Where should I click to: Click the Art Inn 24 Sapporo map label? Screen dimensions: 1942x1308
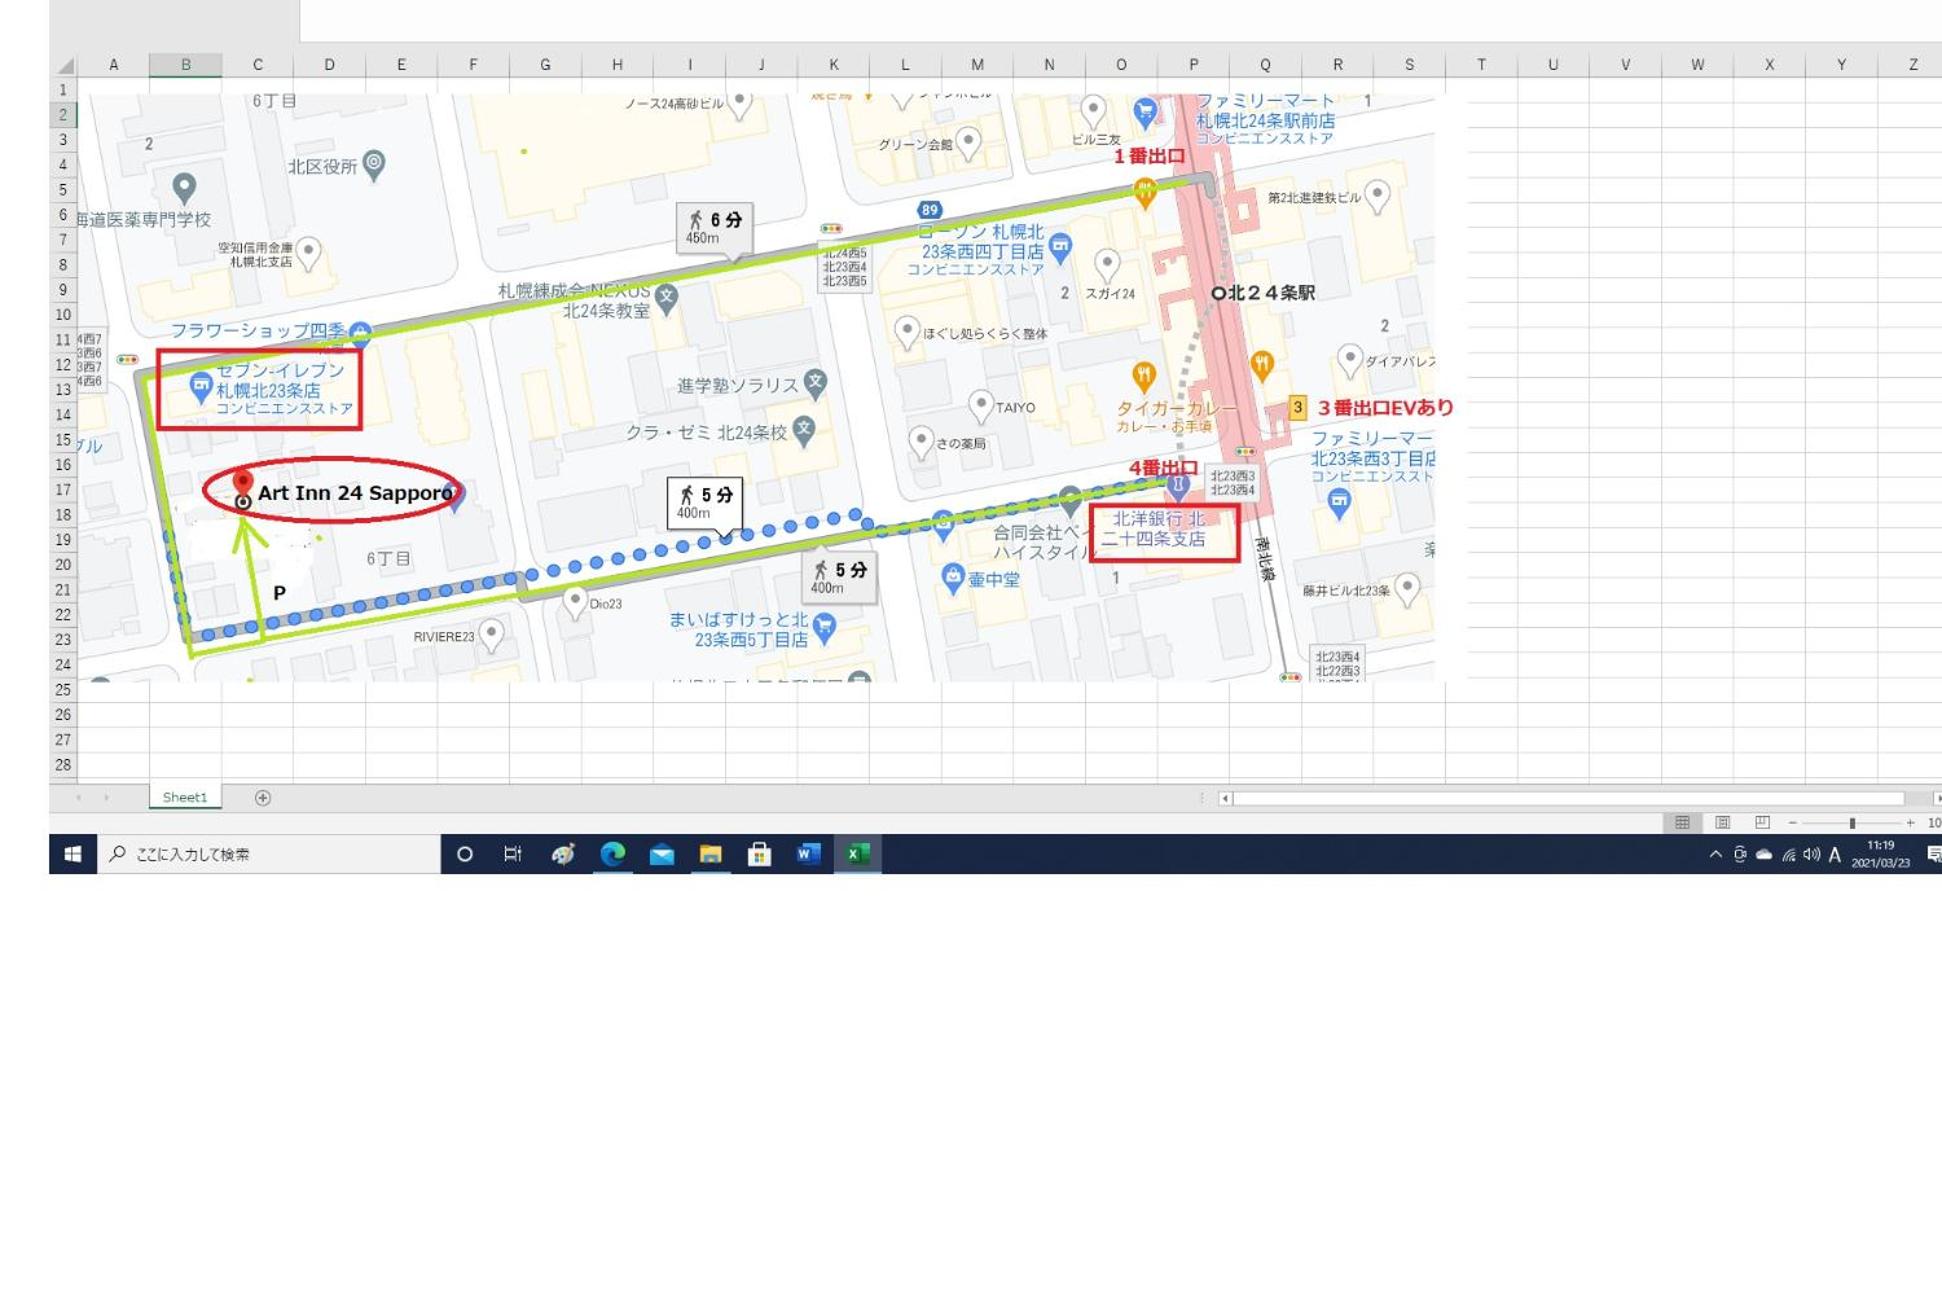pos(355,492)
